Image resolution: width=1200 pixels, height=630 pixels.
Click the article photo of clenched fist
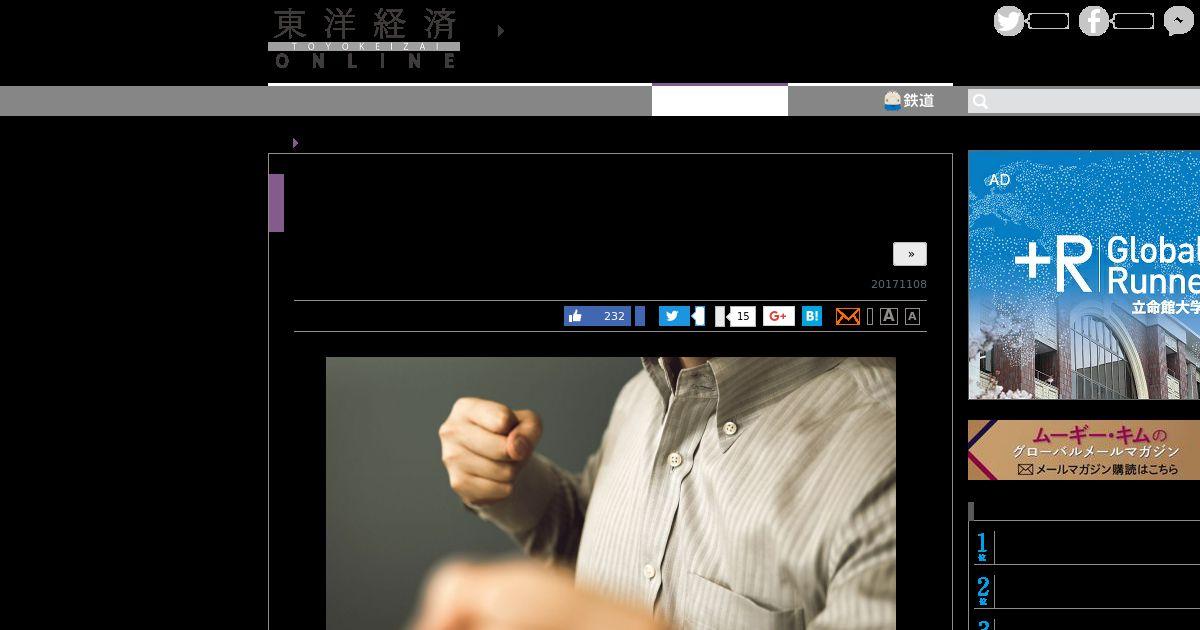pos(611,493)
